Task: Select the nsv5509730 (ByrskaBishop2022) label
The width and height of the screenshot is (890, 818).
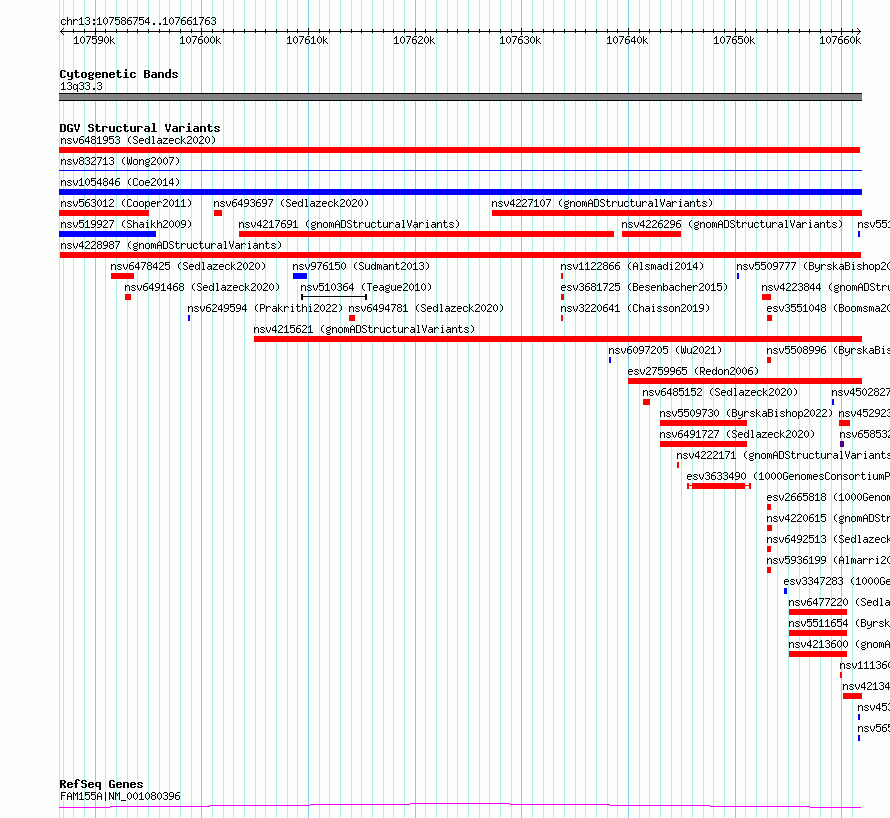Action: pos(746,413)
